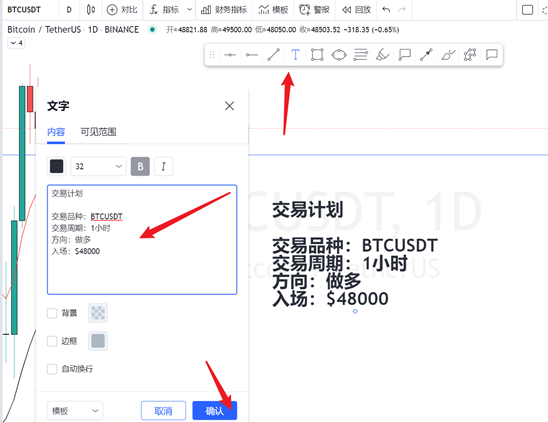Open 财务指标 financial metrics
548x422 pixels.
pyautogui.click(x=224, y=9)
